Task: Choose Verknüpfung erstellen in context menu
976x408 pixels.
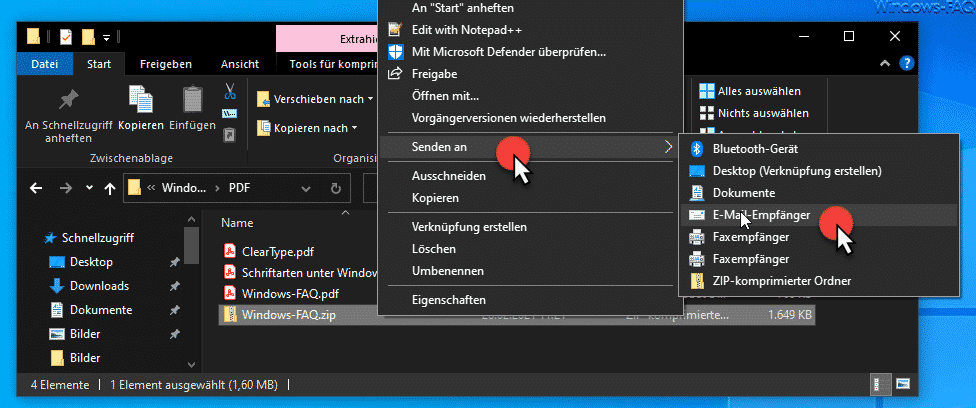Action: (x=528, y=227)
